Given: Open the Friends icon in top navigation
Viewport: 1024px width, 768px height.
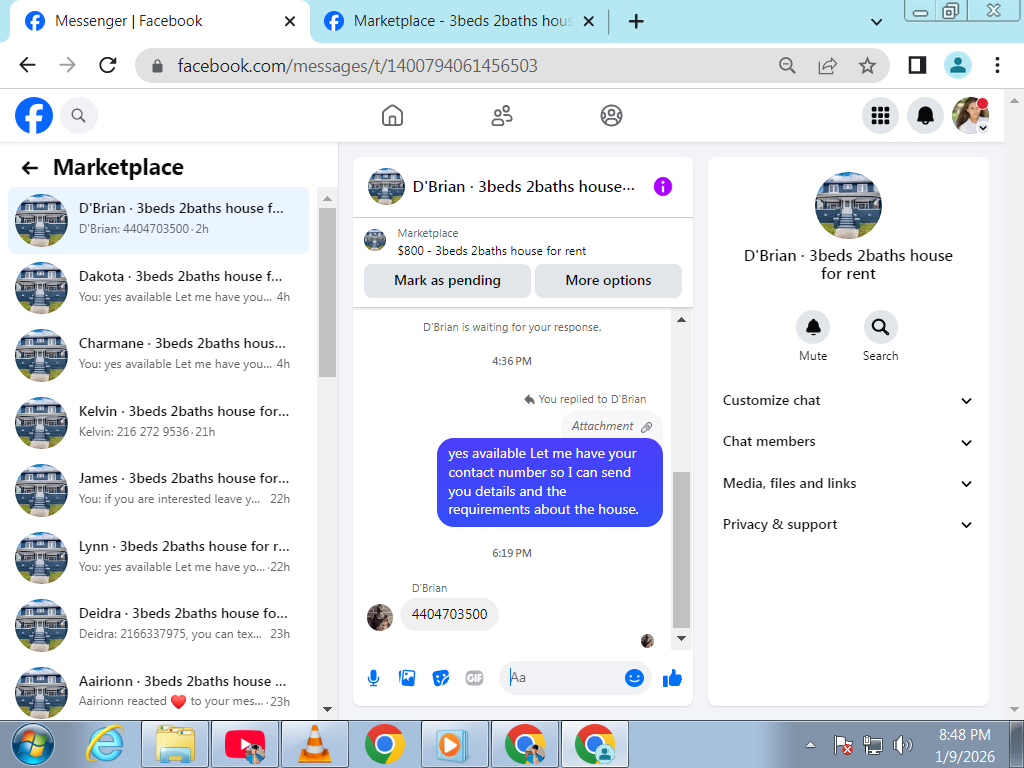Looking at the screenshot, I should click(502, 116).
